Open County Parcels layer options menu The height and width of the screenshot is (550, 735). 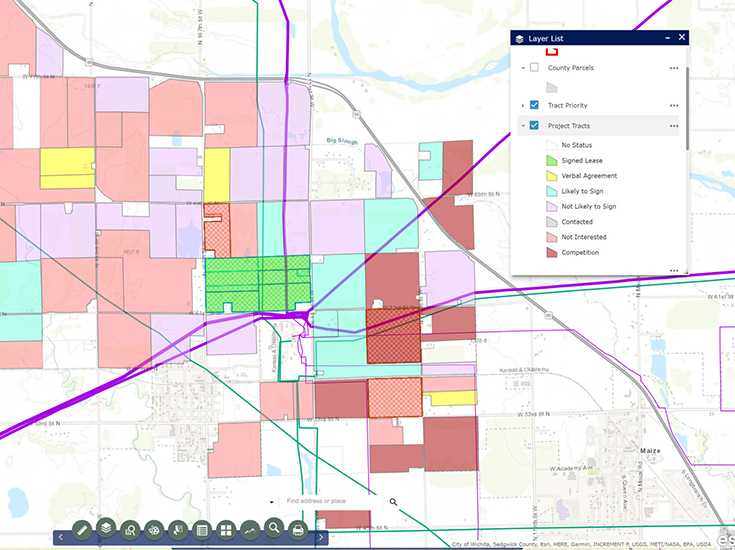point(674,68)
